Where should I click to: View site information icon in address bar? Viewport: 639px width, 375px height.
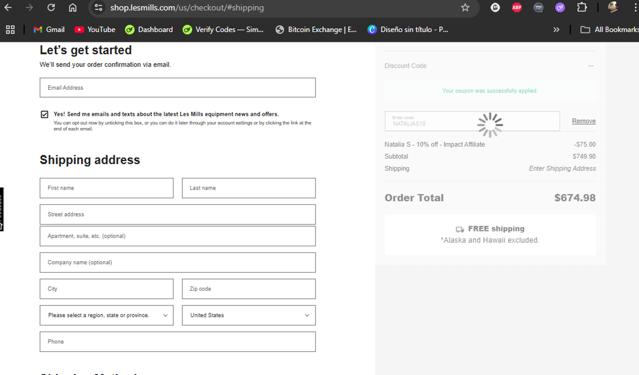[x=98, y=7]
